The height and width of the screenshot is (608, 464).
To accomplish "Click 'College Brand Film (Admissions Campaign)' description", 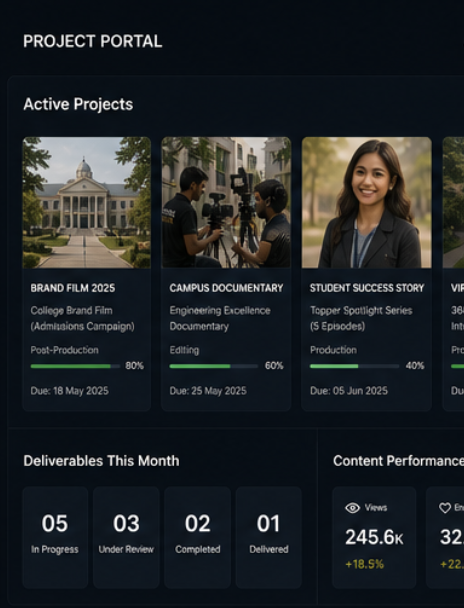I will pos(83,319).
